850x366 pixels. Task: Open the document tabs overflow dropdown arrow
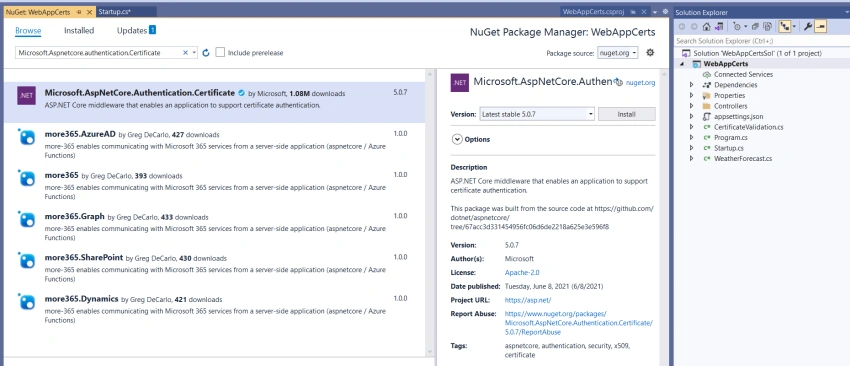655,11
